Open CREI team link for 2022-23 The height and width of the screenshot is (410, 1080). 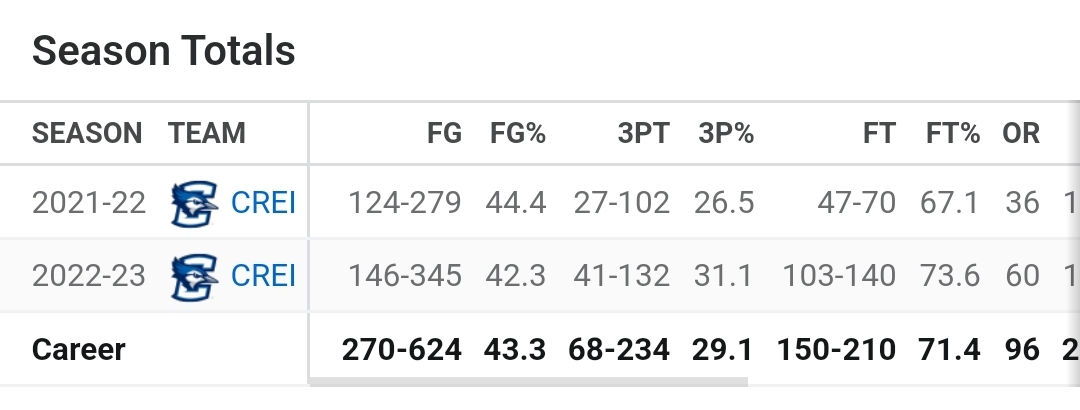point(263,276)
